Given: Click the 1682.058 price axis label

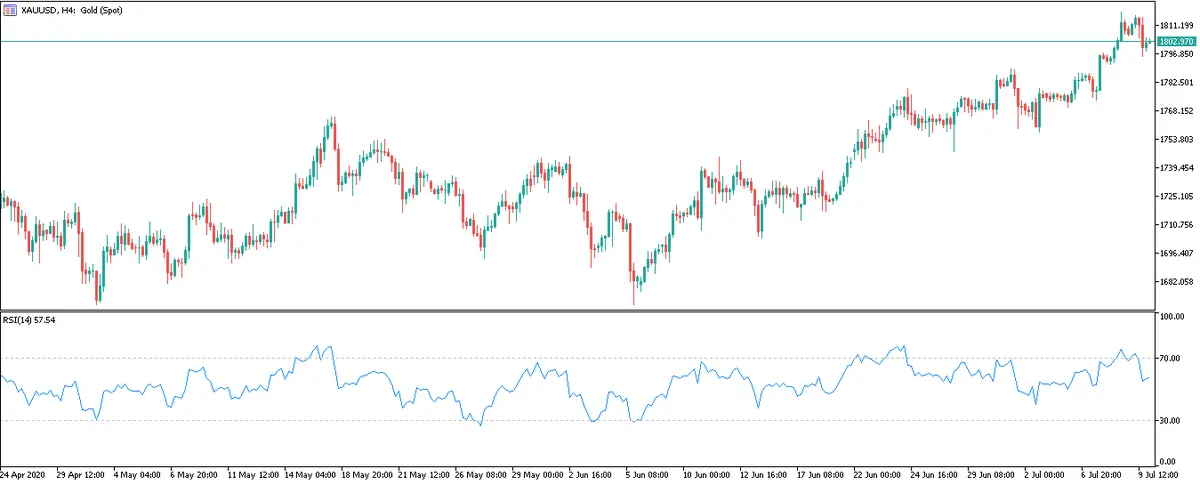Looking at the screenshot, I should pos(1176,282).
